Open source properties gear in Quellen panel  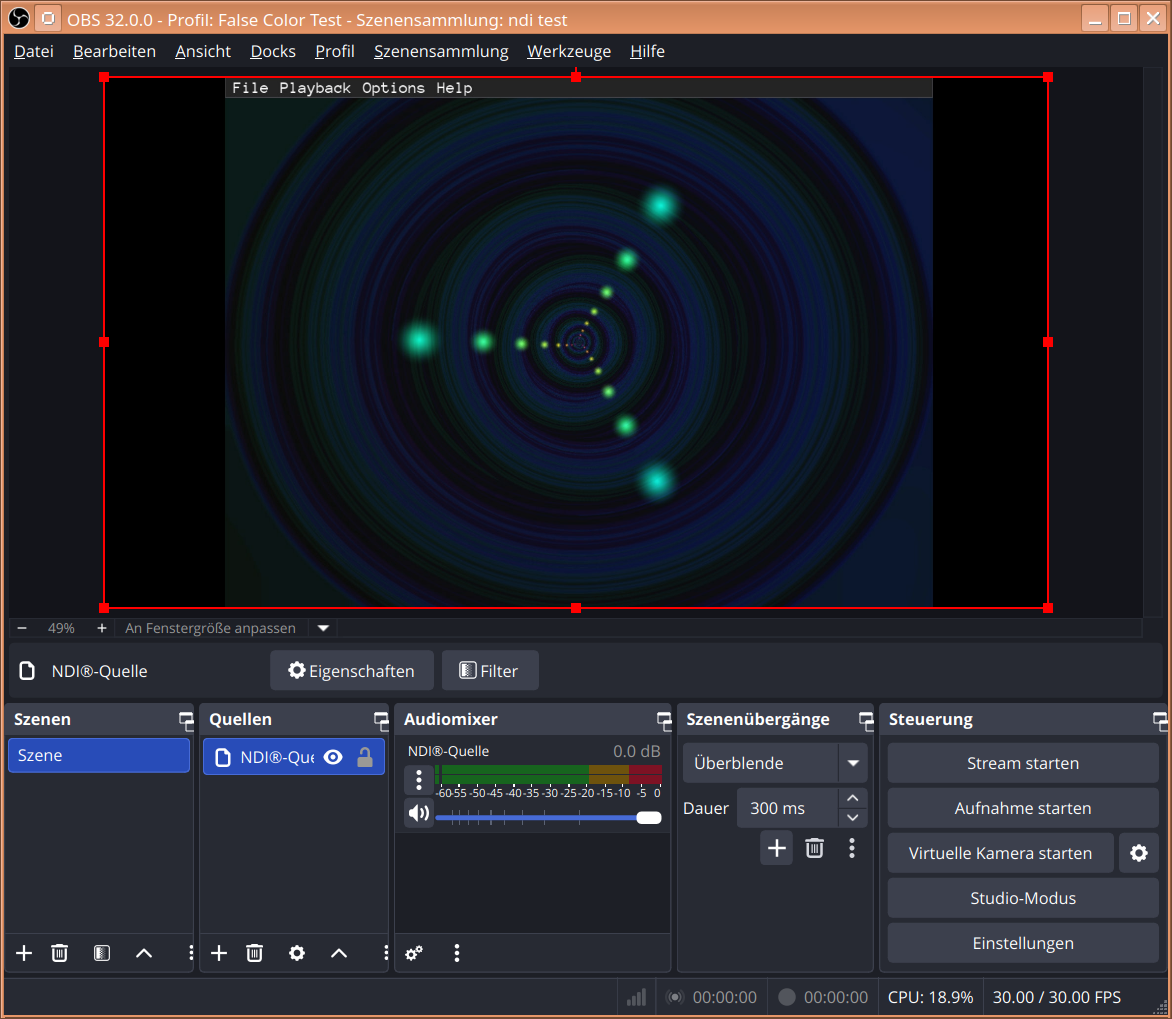tap(297, 953)
